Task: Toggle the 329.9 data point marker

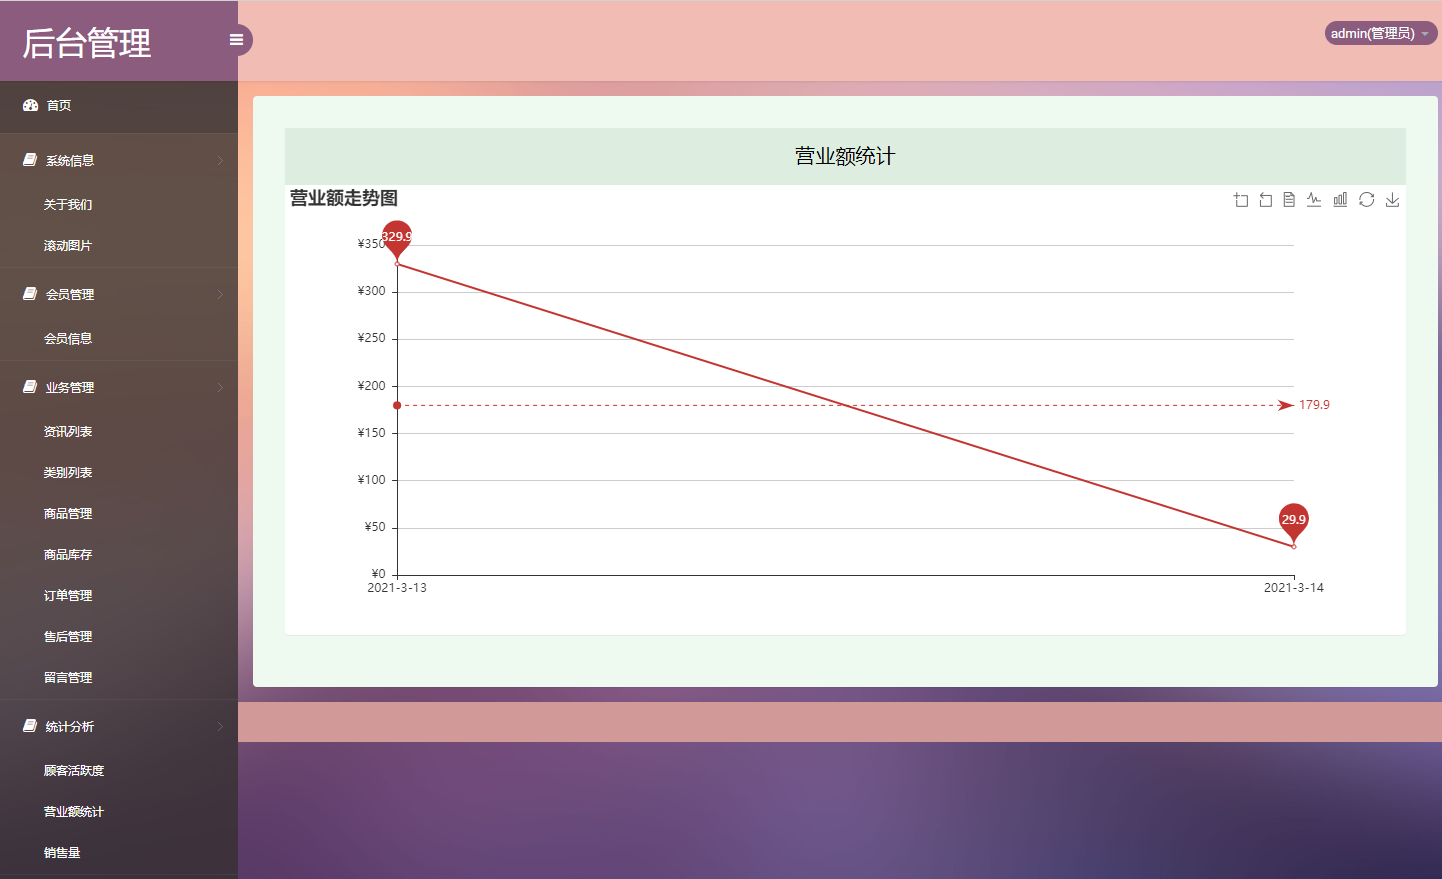Action: [x=397, y=238]
